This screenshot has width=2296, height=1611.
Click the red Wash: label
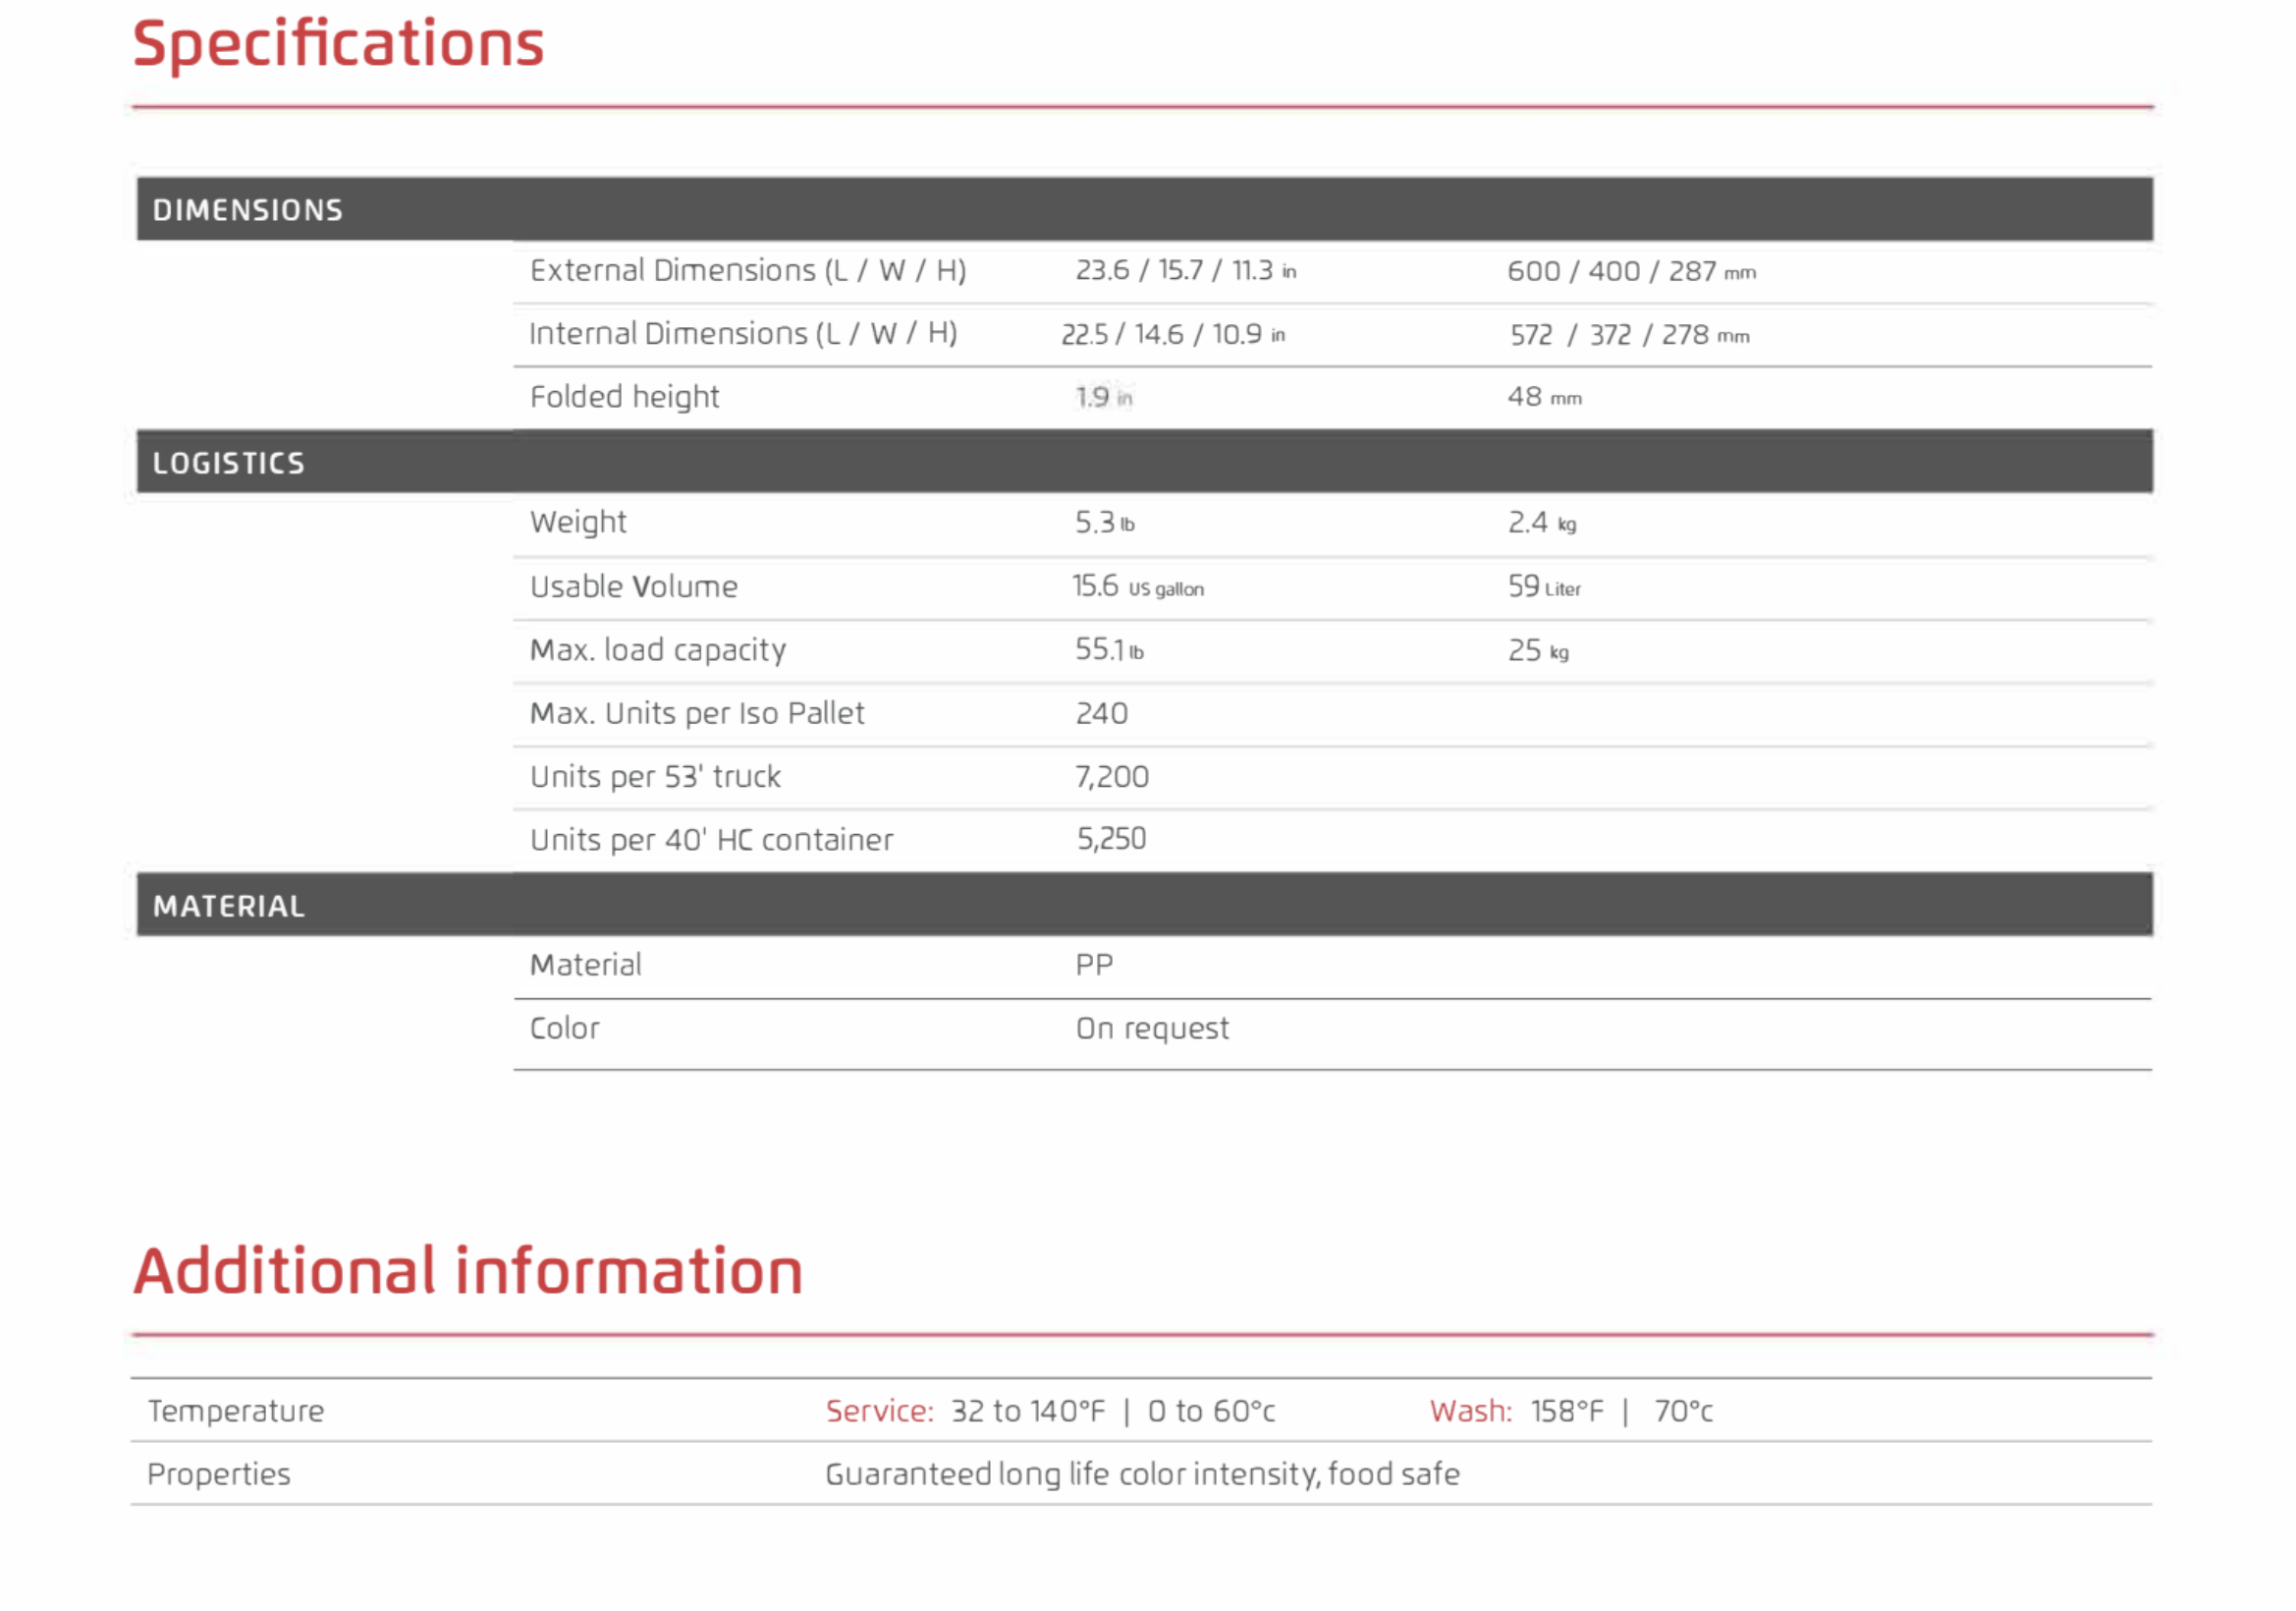(x=1469, y=1411)
